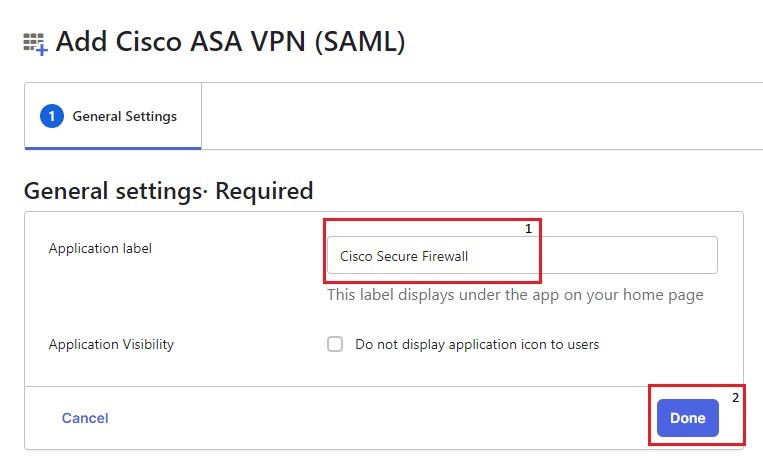Click the helper text under the label field
The width and height of the screenshot is (763, 475).
coord(515,295)
